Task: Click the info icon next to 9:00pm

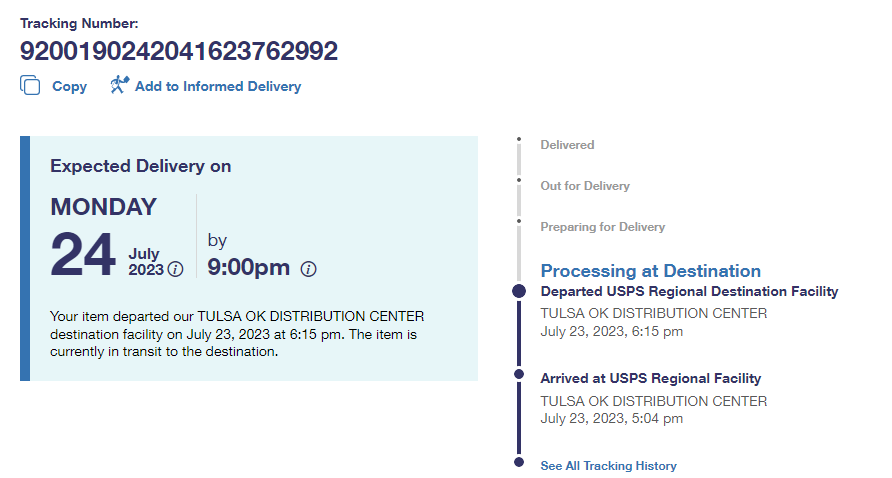Action: coord(308,268)
